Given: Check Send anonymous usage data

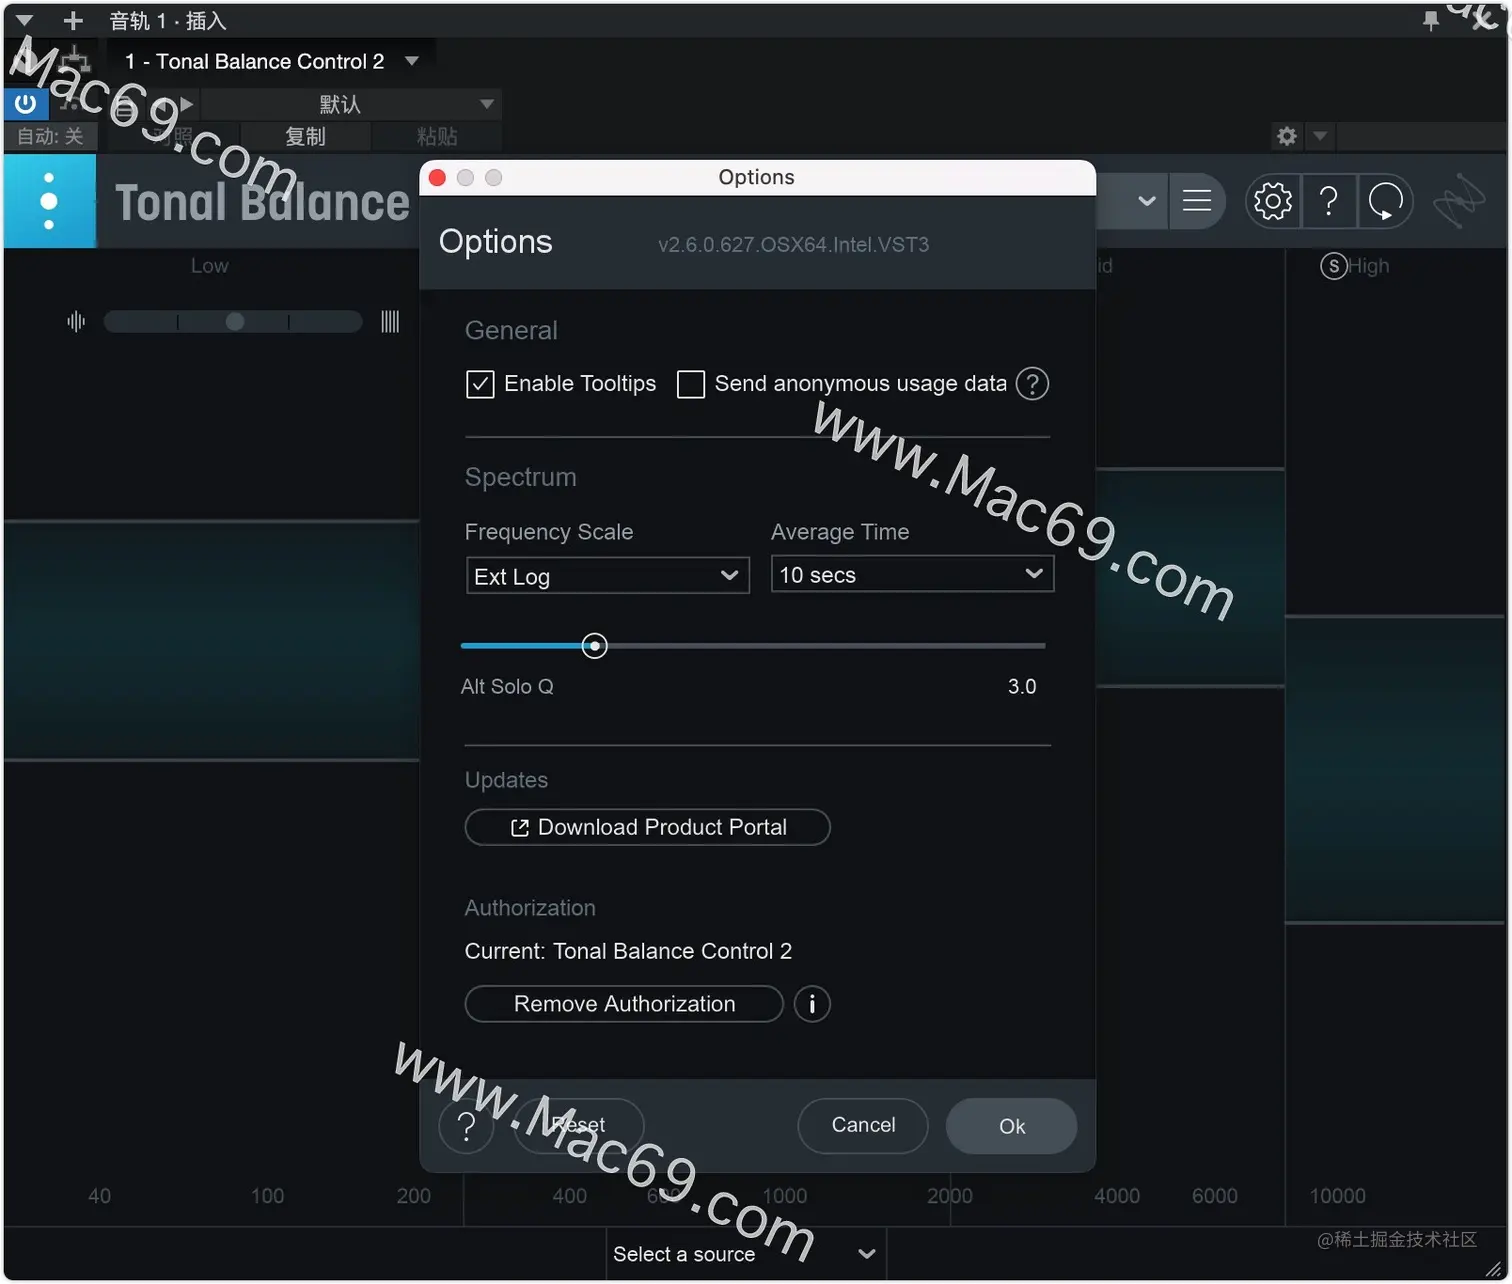Looking at the screenshot, I should coord(691,384).
